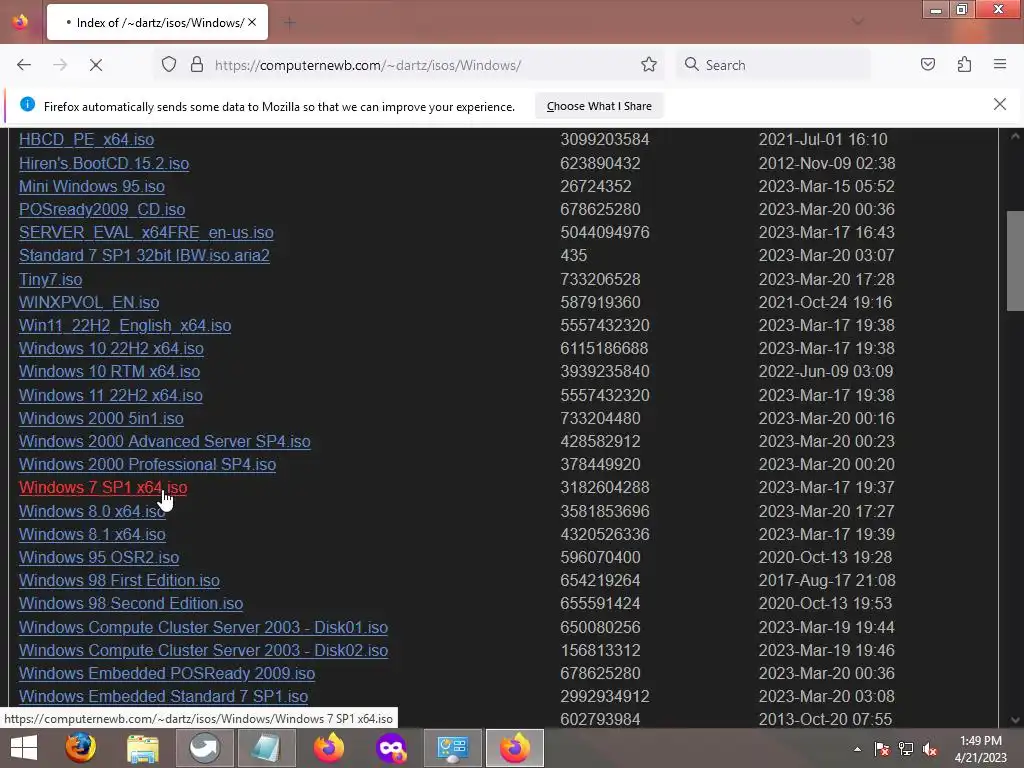Open the Mini Windows 95.iso link
The width and height of the screenshot is (1024, 768).
pos(91,186)
